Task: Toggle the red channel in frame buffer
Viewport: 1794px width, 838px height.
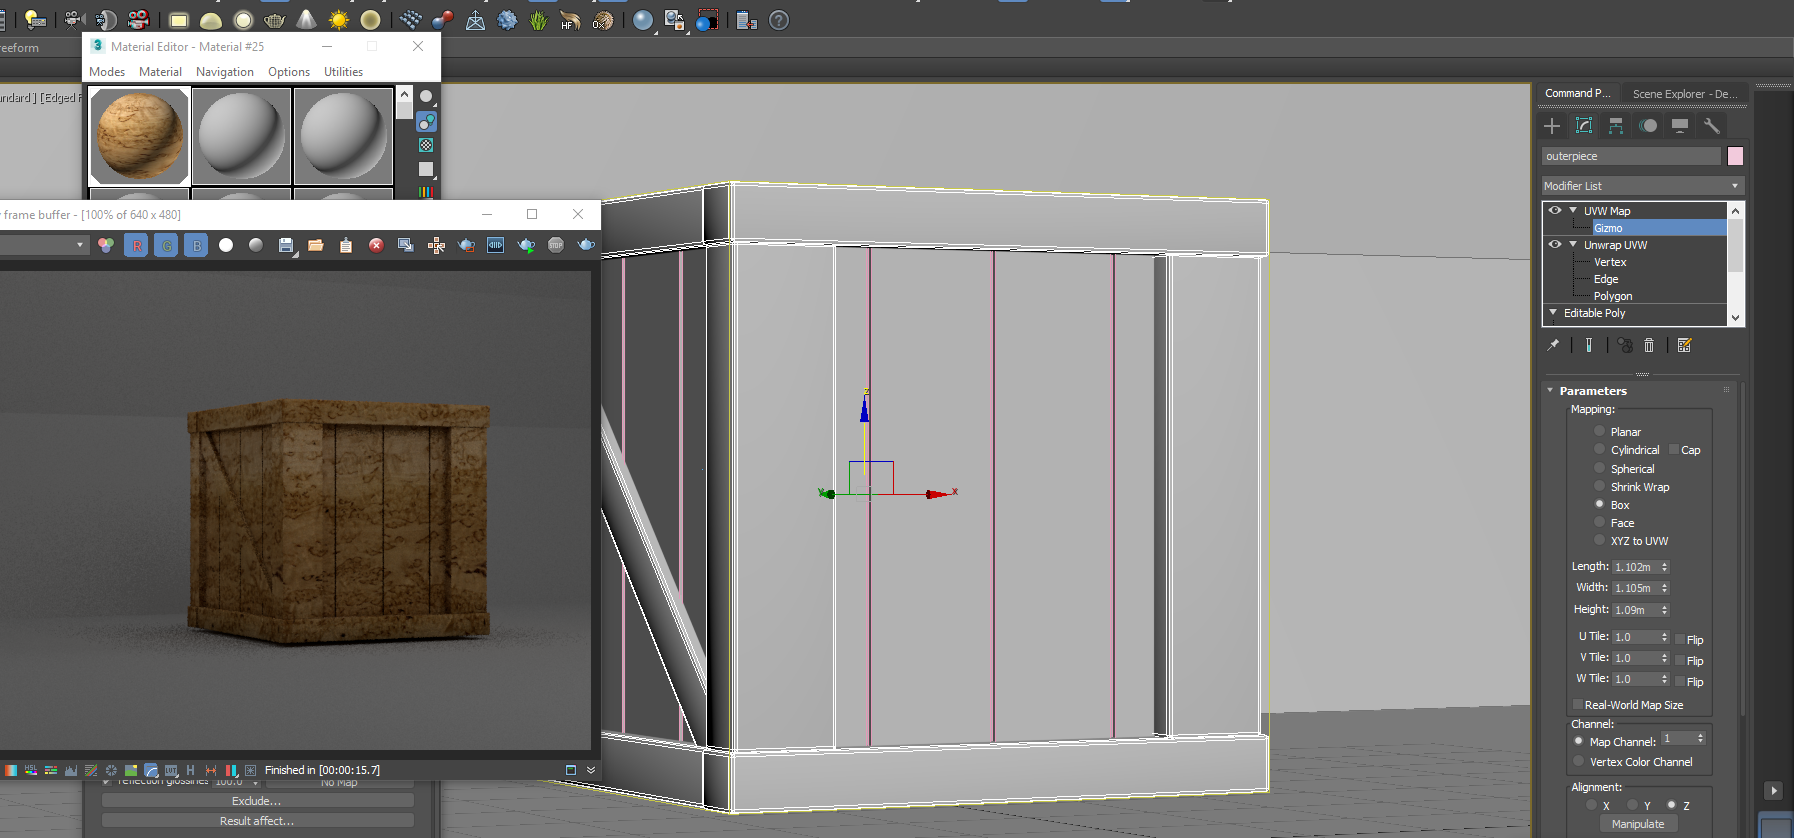Action: tap(136, 245)
